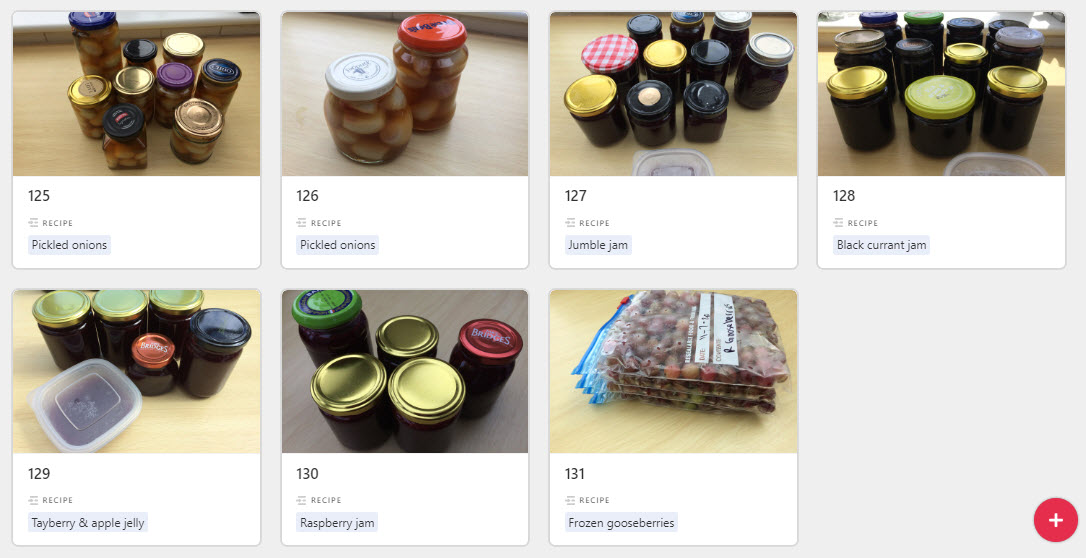Viewport: 1086px width, 558px height.
Task: Select the Black currant jam recipe tag
Action: pyautogui.click(x=881, y=245)
